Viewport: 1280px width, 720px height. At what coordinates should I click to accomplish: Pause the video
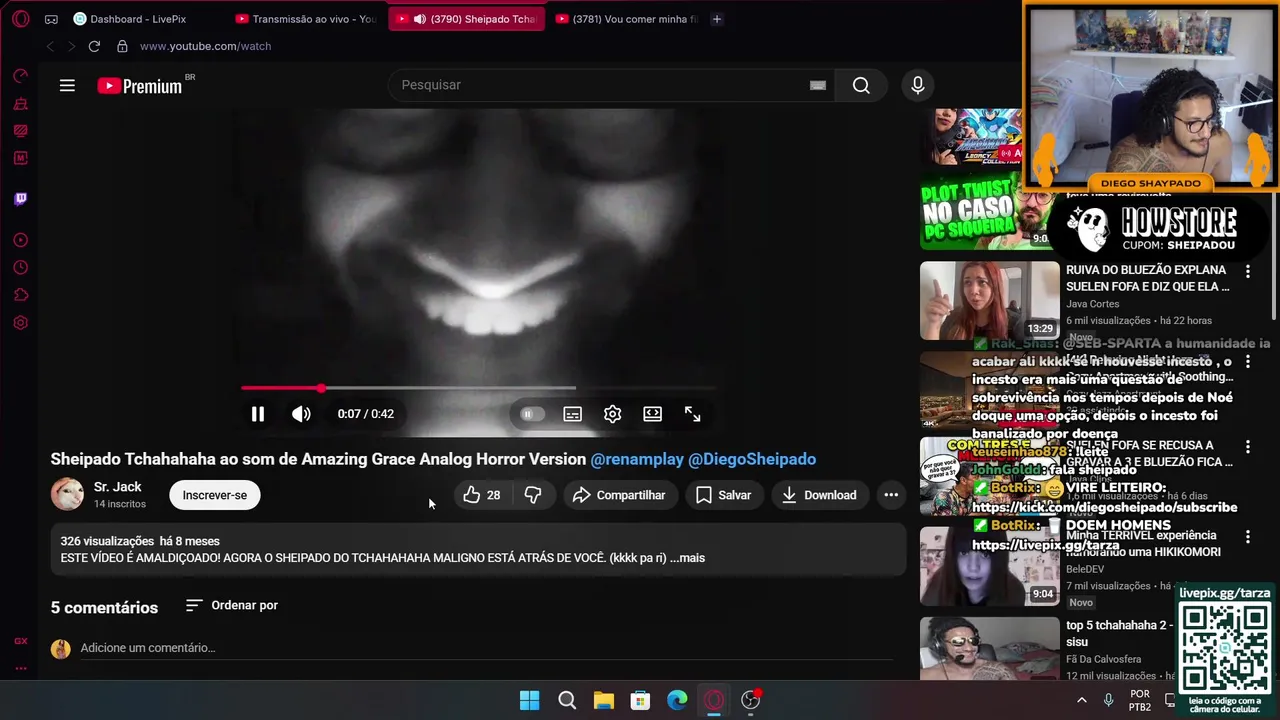pyautogui.click(x=258, y=414)
